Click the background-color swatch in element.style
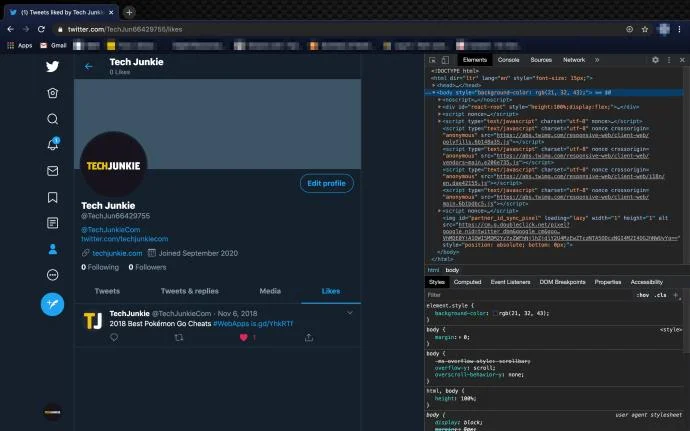690x431 pixels. tap(495, 313)
